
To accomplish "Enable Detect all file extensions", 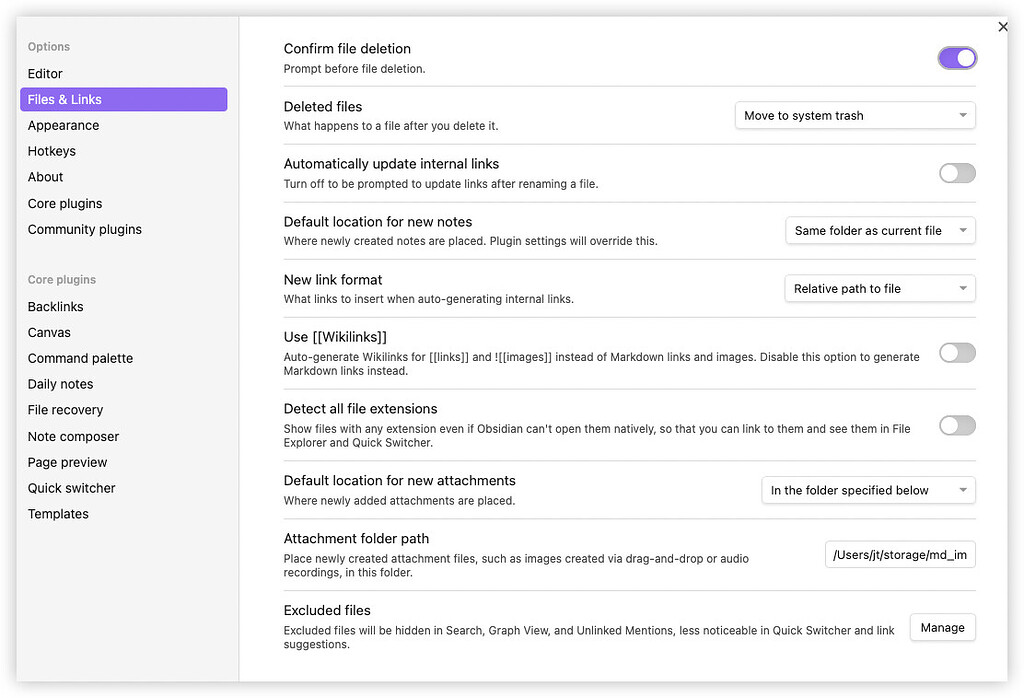I will [x=957, y=425].
